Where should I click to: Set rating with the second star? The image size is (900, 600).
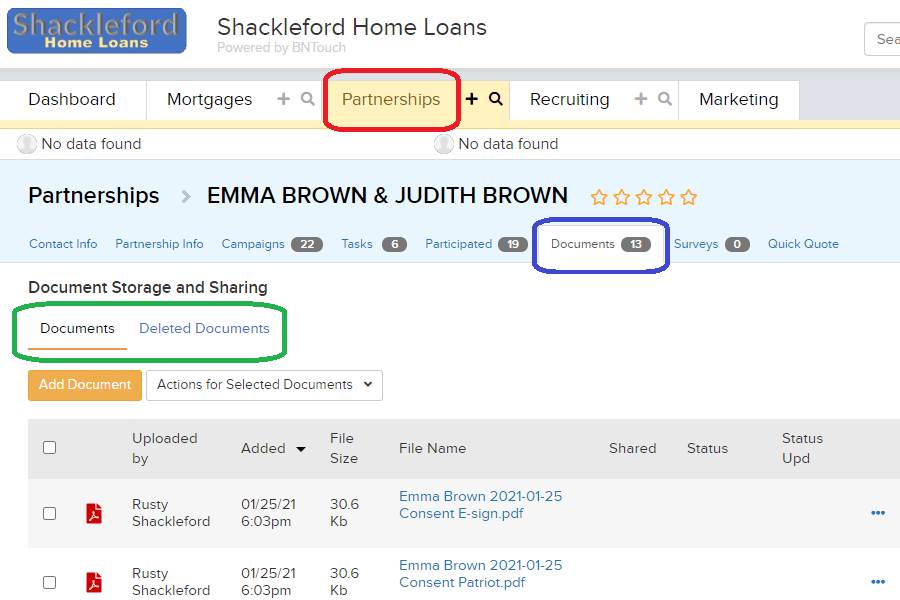tap(622, 198)
